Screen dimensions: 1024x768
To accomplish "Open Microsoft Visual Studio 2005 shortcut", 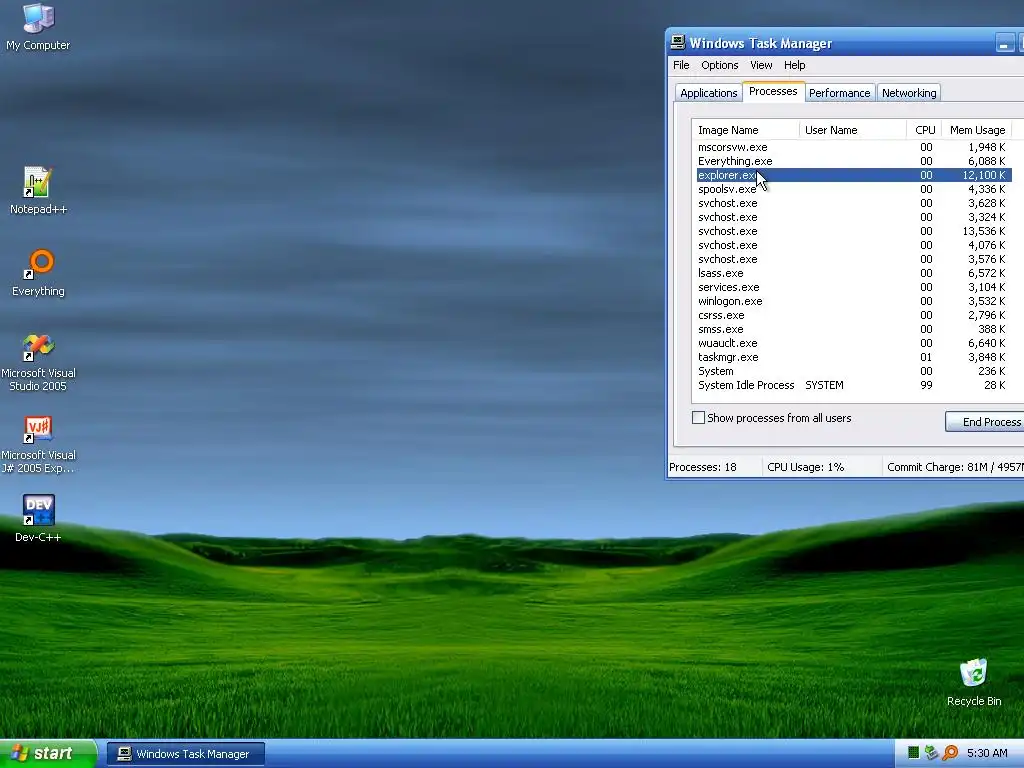I will [38, 362].
